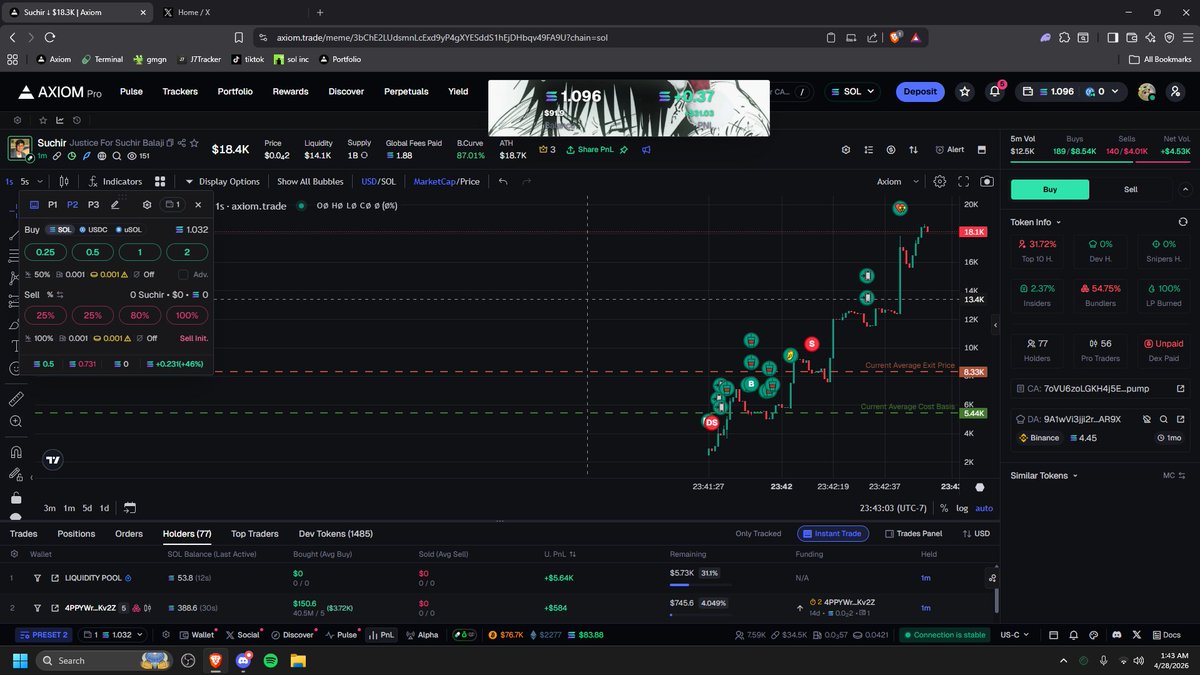Copy the contract address external link icon
Viewport: 1200px width, 675px height.
(x=1181, y=388)
